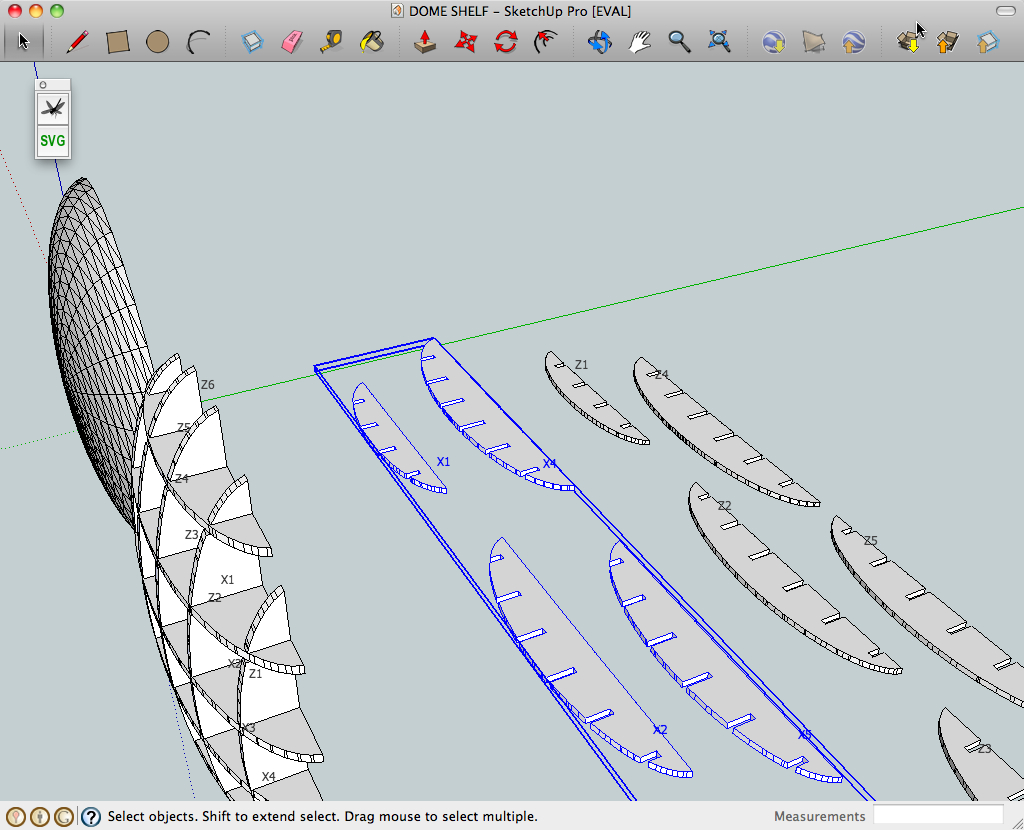The height and width of the screenshot is (830, 1024).
Task: Click the geo-location status icon
Action: pyautogui.click(x=16, y=816)
